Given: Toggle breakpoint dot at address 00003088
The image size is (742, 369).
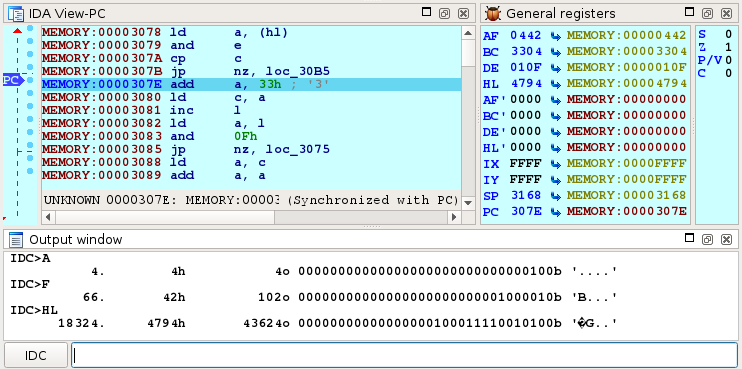Looking at the screenshot, I should click(x=30, y=158).
